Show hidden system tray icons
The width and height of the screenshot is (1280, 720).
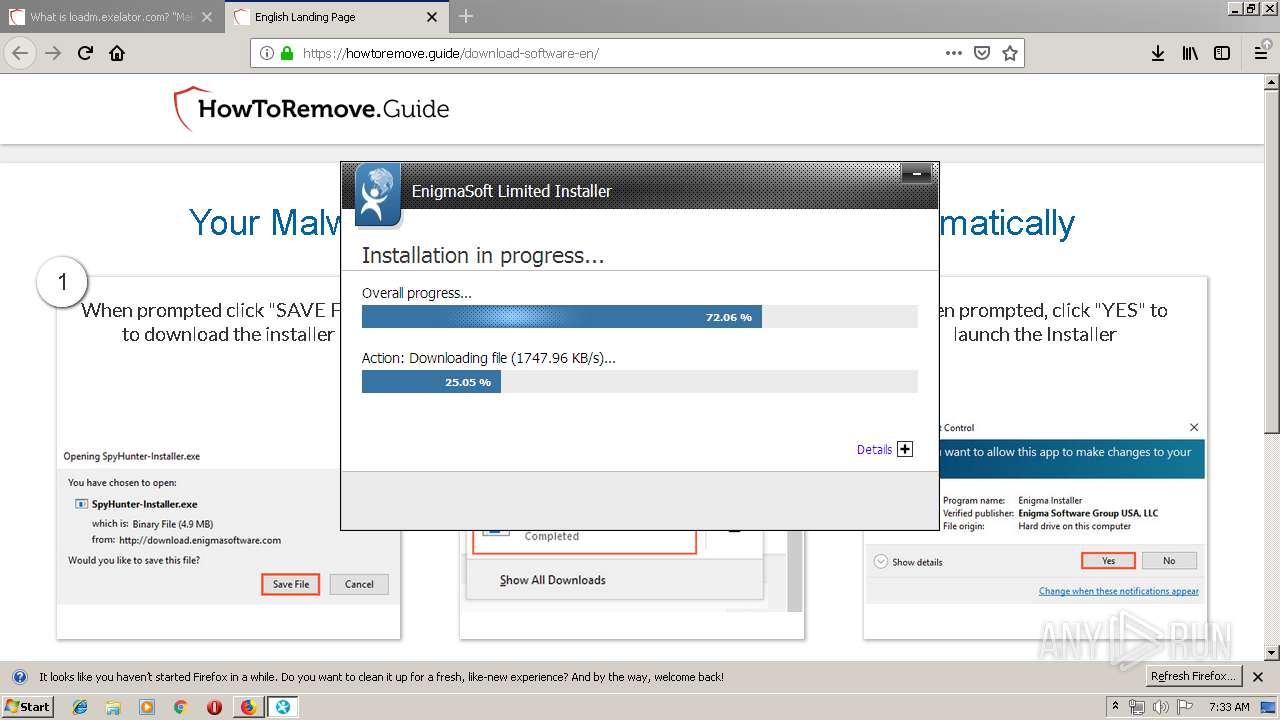(x=1115, y=706)
